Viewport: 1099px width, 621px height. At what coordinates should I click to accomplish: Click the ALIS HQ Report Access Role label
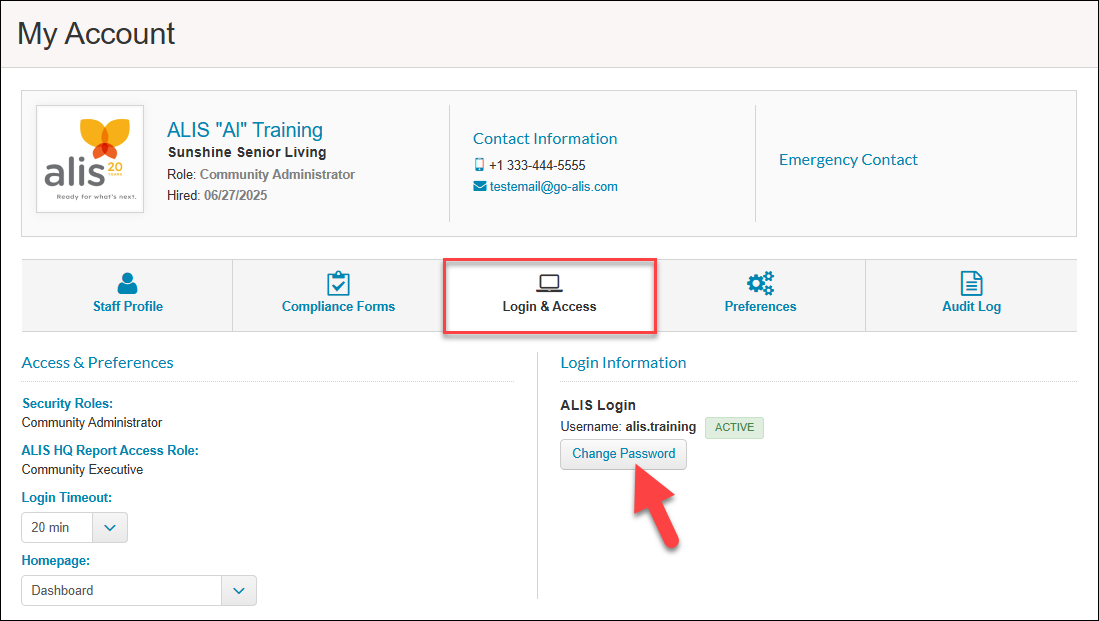[x=110, y=451]
